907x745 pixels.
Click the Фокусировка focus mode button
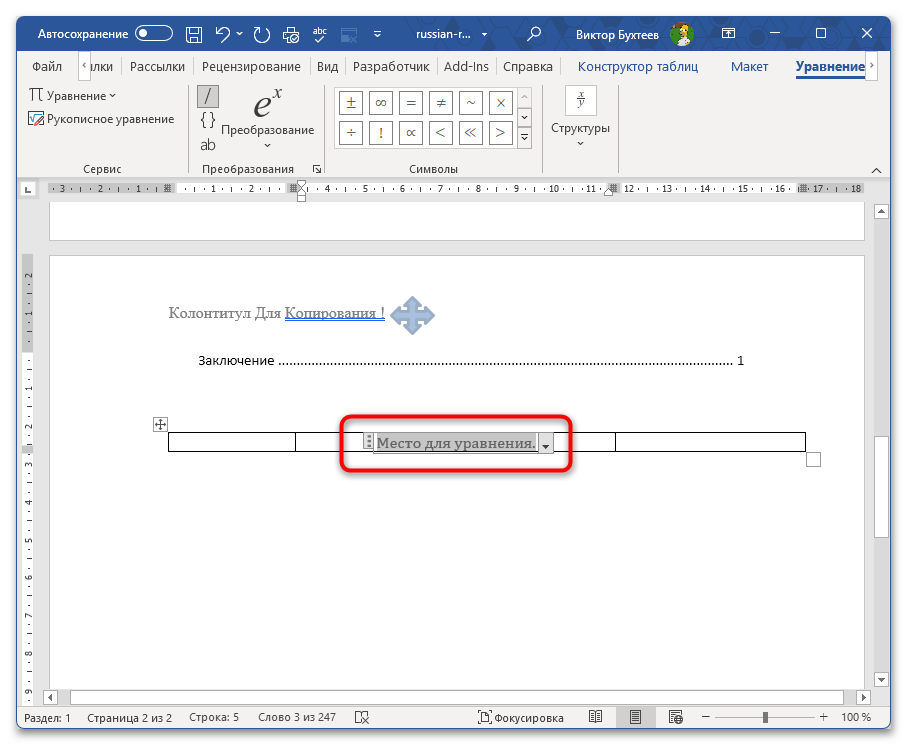click(x=520, y=718)
